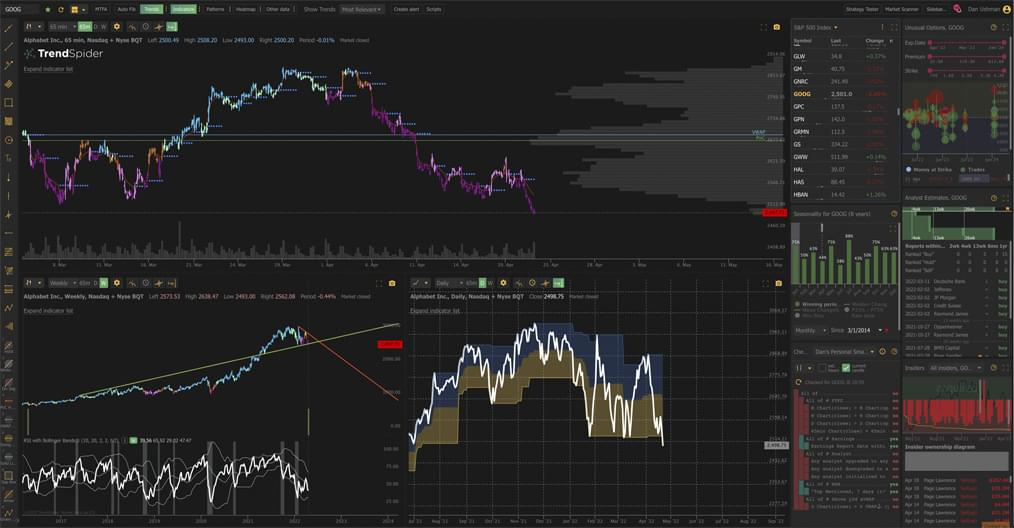Click the Expand indicator list link on top chart
The height and width of the screenshot is (528, 1014).
click(49, 69)
